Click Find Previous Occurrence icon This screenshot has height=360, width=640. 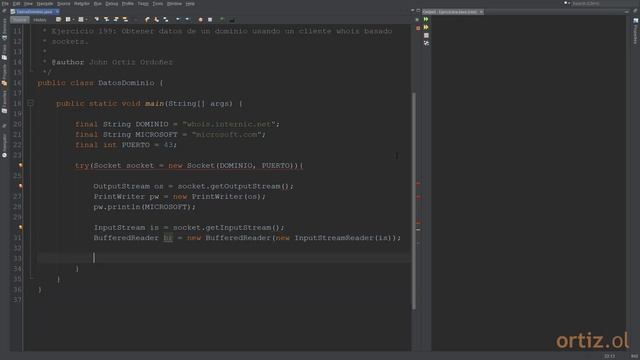tap(106, 20)
